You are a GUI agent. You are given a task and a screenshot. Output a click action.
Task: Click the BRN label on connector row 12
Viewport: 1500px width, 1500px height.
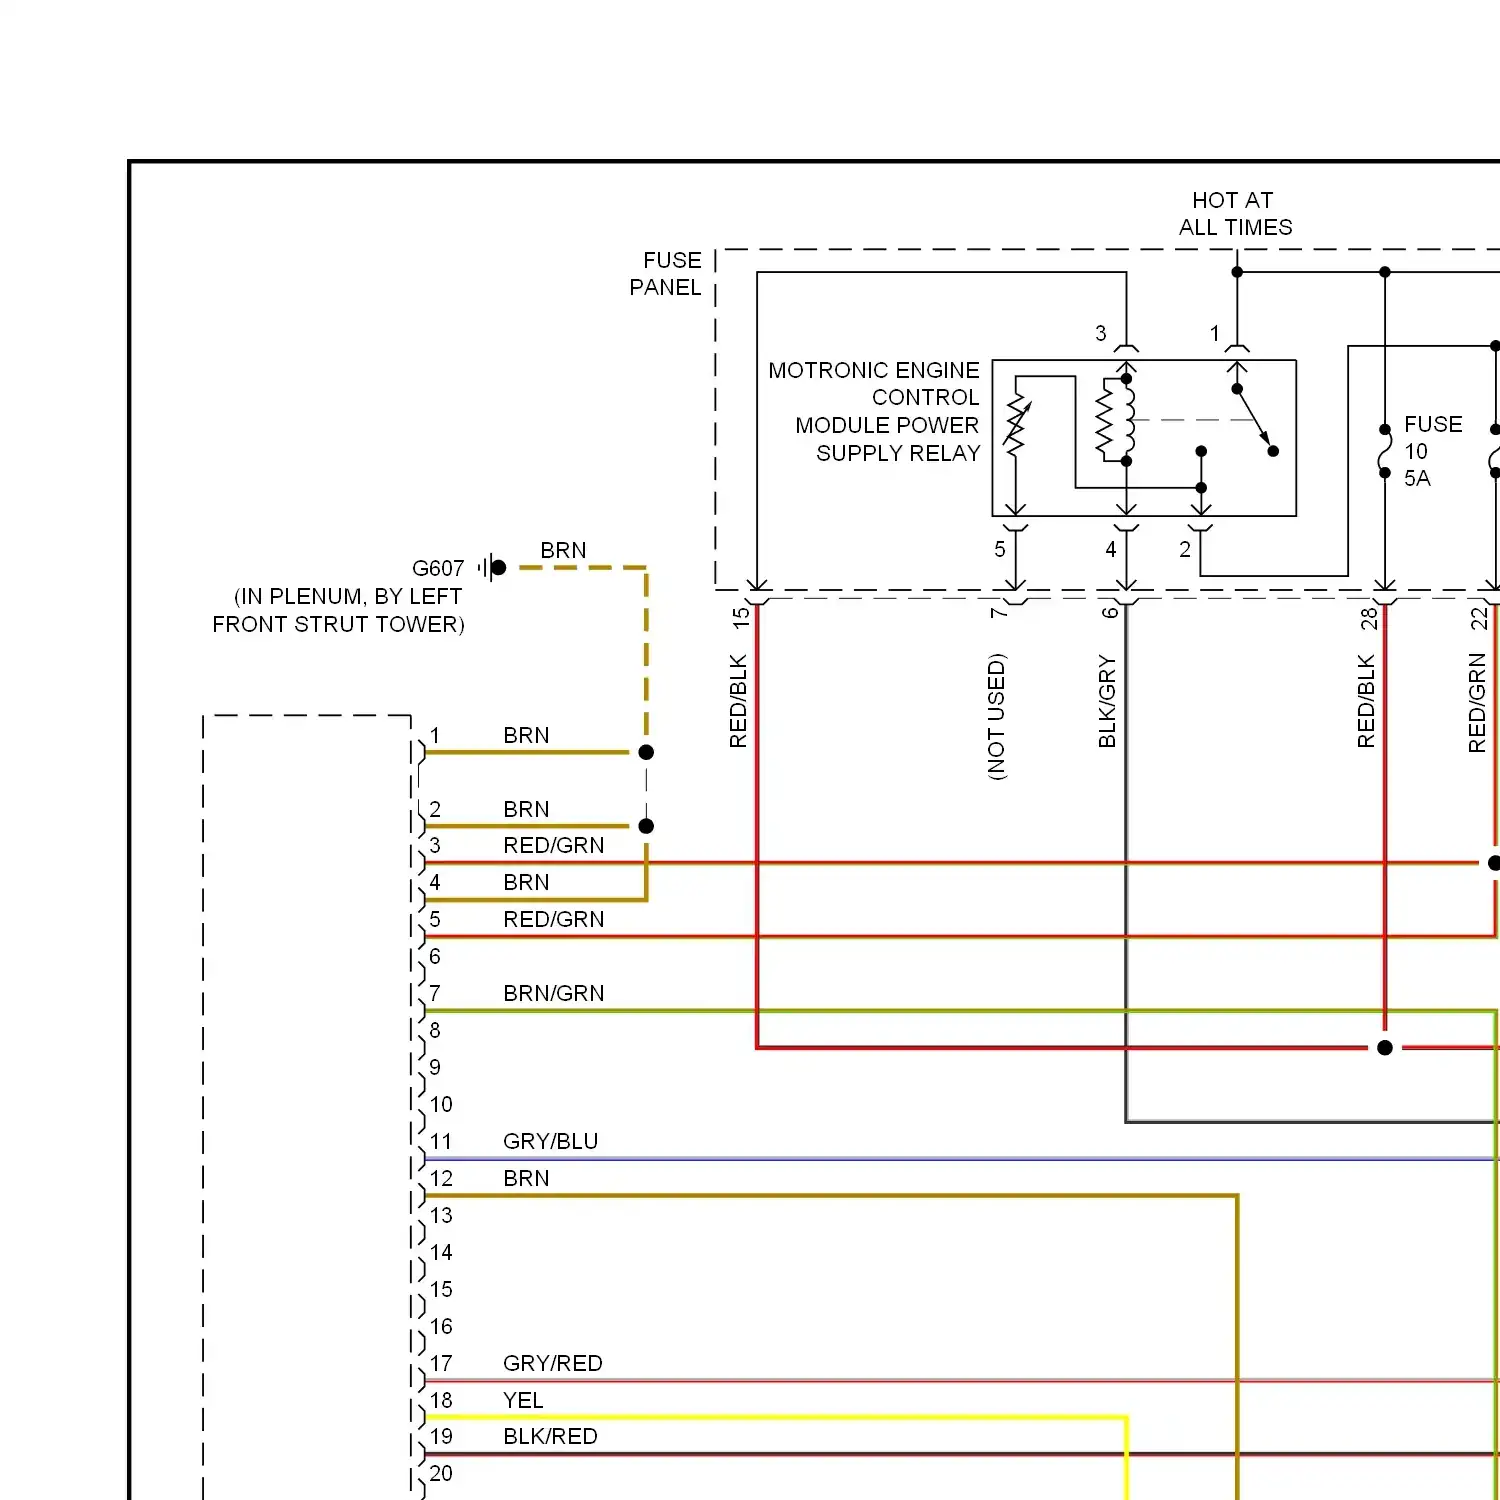coord(526,1178)
